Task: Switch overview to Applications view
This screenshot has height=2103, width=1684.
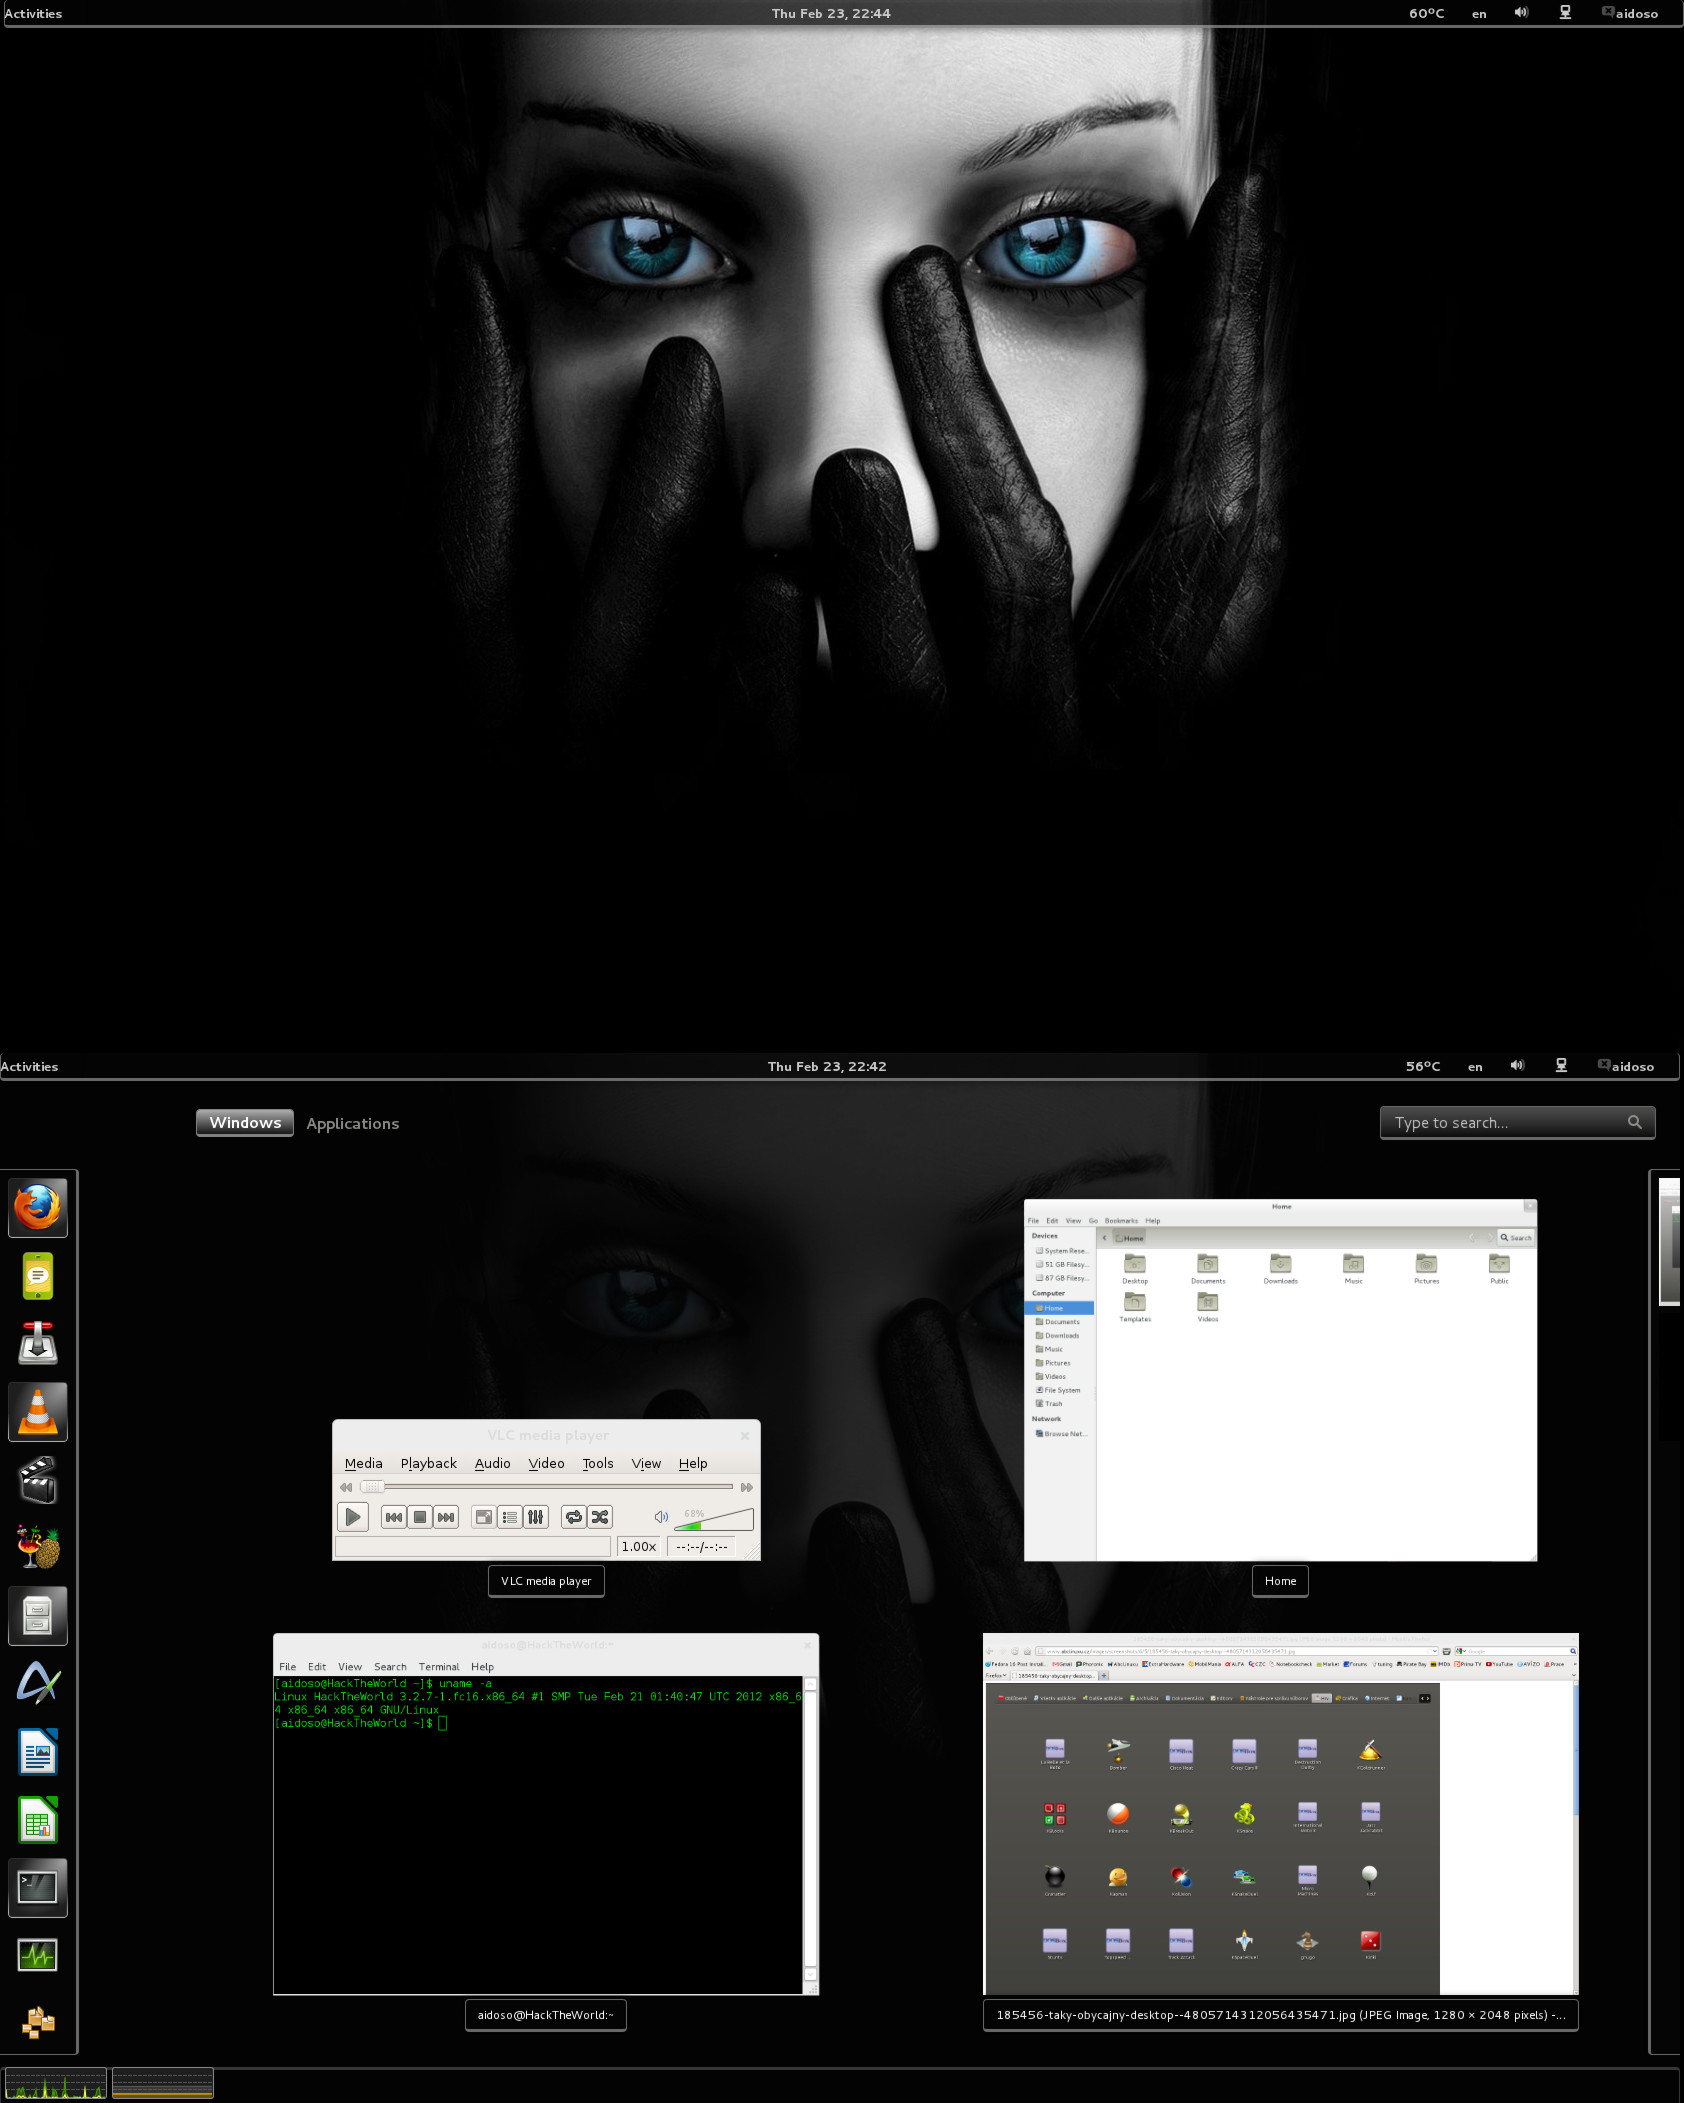Action: pos(353,1123)
